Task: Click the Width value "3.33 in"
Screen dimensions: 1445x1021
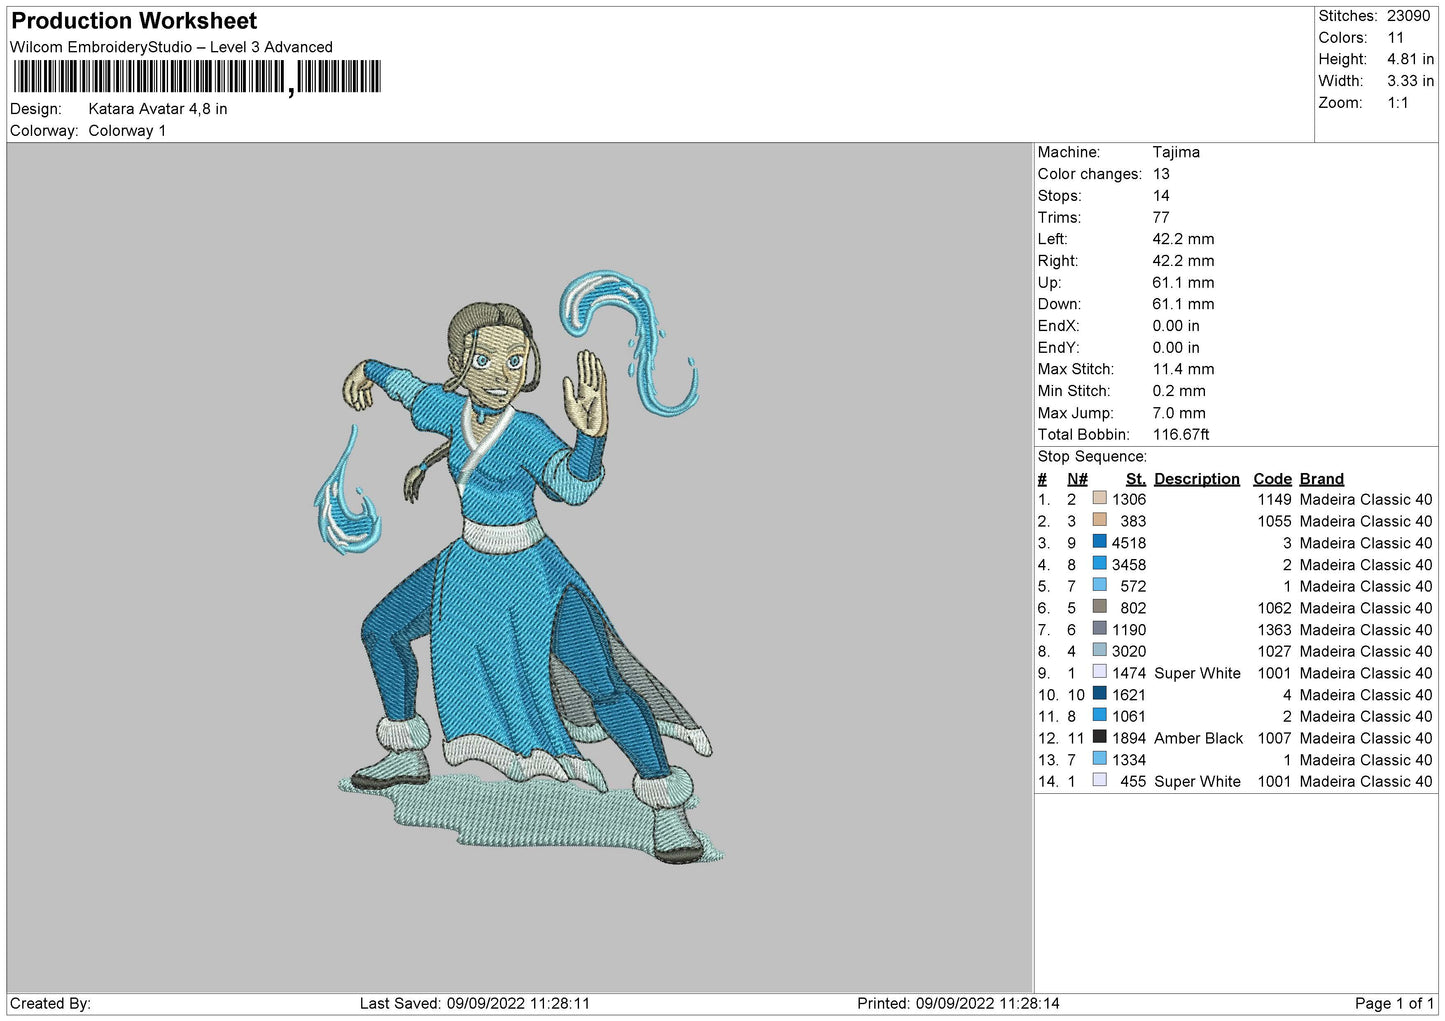Action: click(1411, 81)
